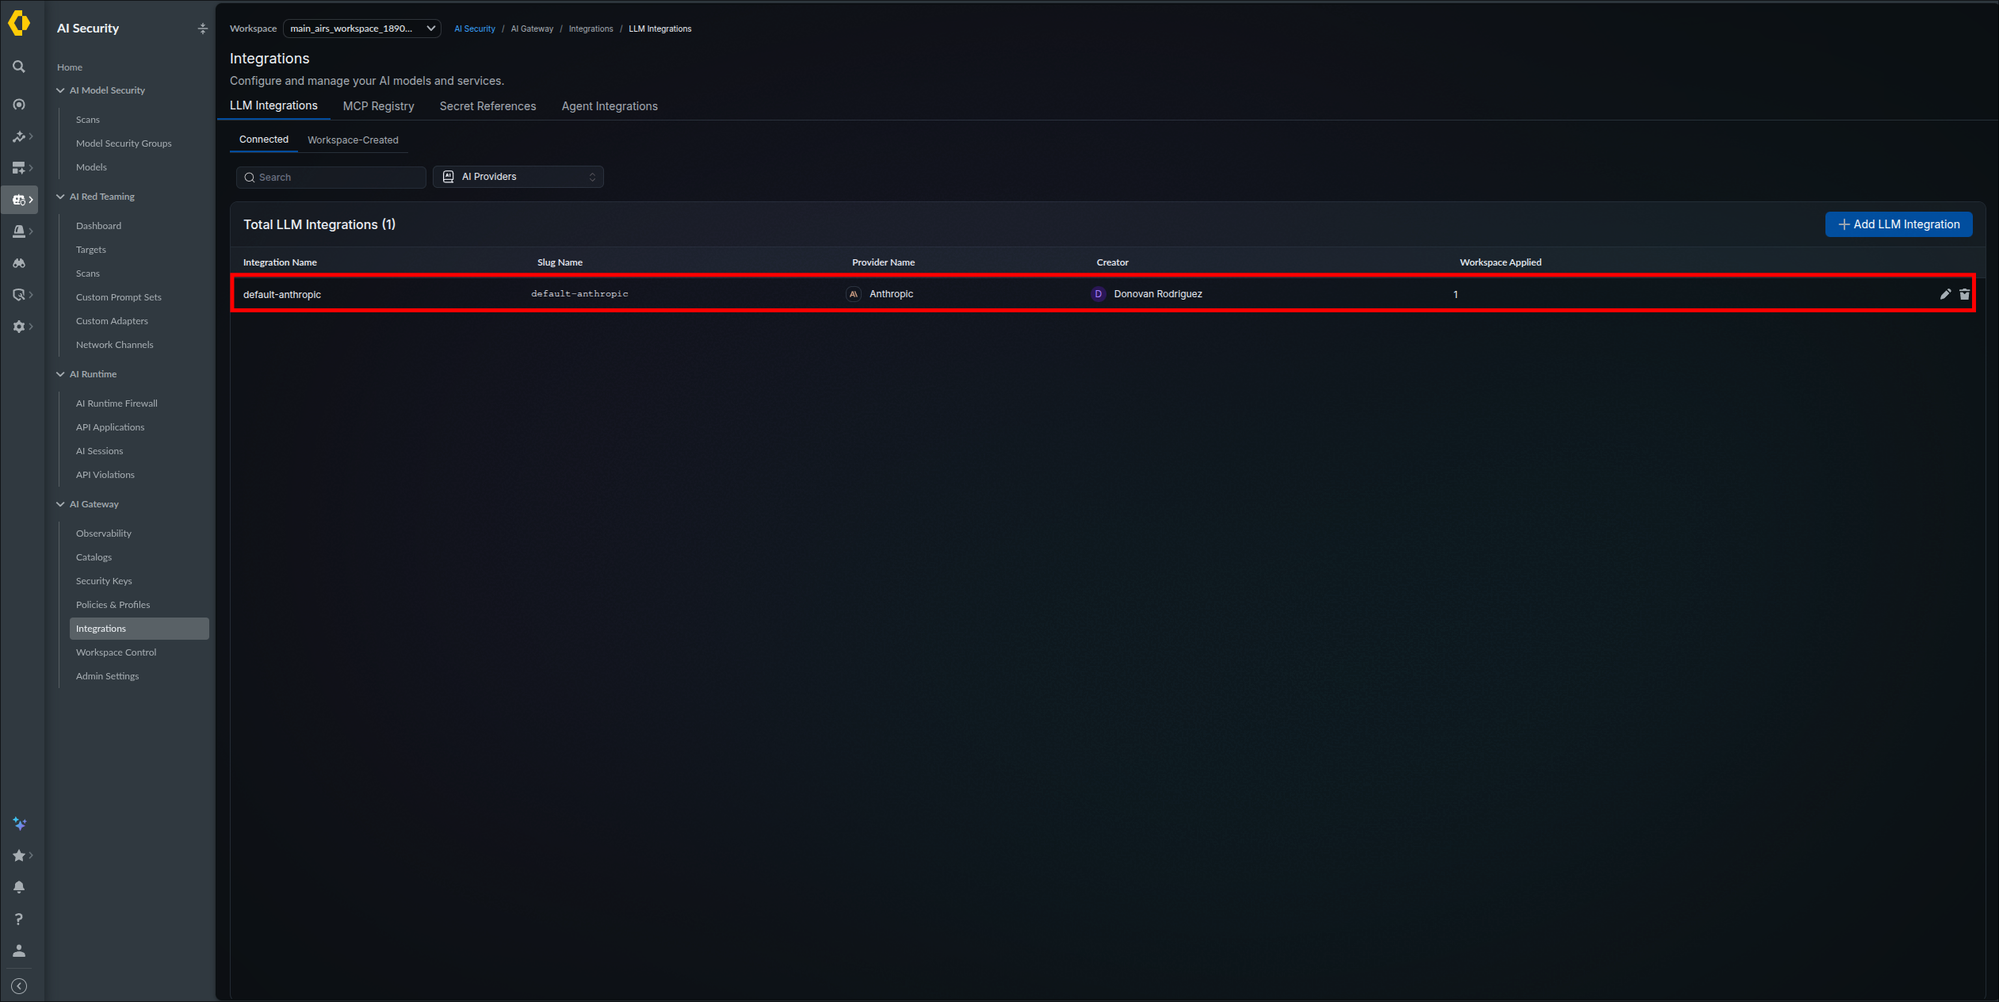Switch to the Agent Integrations tab
This screenshot has height=1002, width=1999.
[609, 106]
